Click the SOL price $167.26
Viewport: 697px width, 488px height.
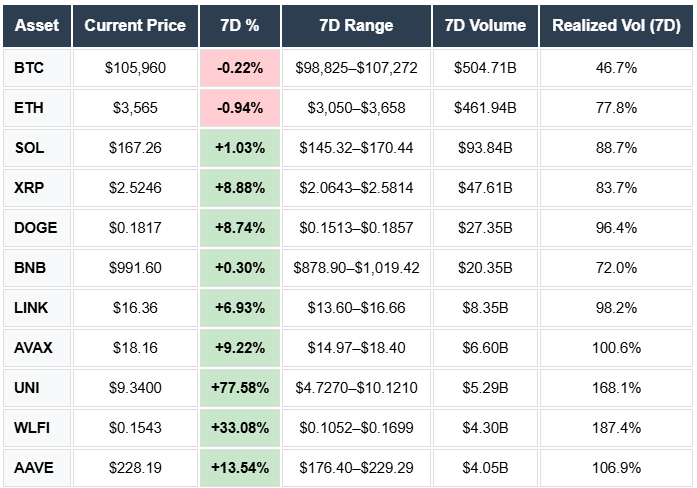[x=135, y=148]
